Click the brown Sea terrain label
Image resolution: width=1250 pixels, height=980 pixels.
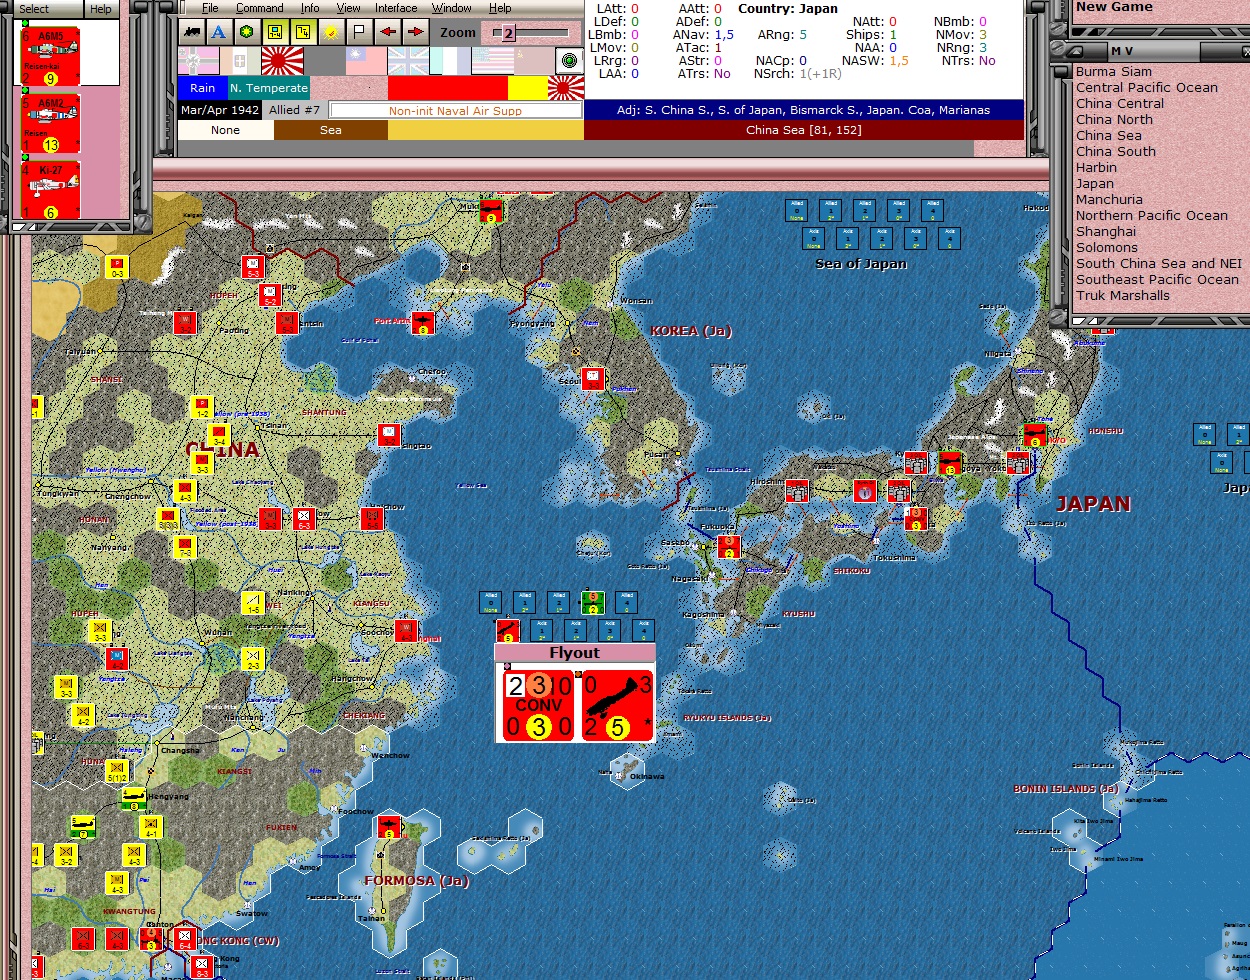pos(331,130)
